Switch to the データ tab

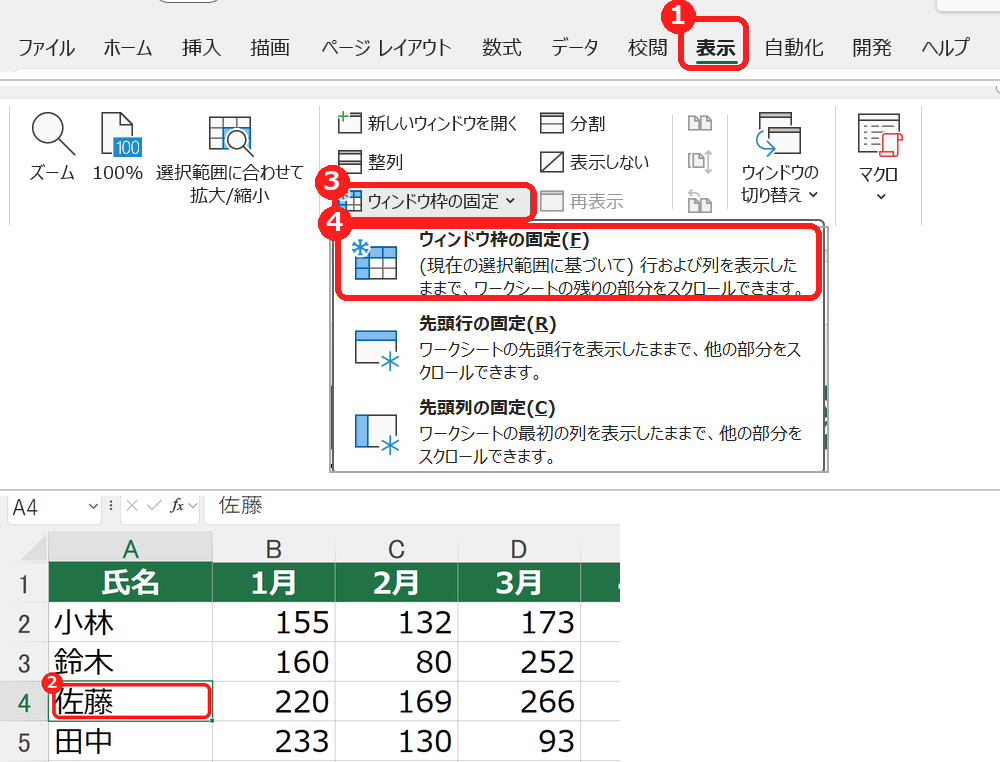(x=575, y=48)
